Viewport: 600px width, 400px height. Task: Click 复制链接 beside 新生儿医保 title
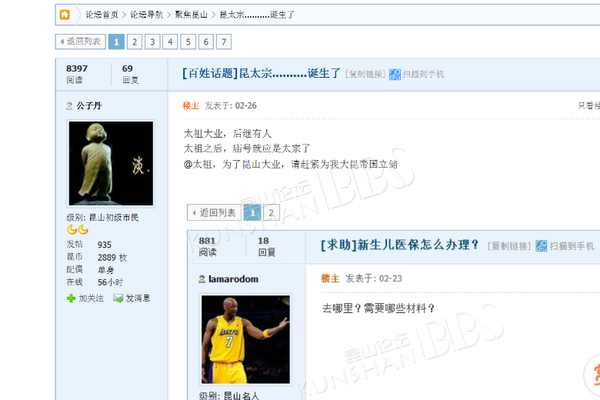click(x=509, y=246)
